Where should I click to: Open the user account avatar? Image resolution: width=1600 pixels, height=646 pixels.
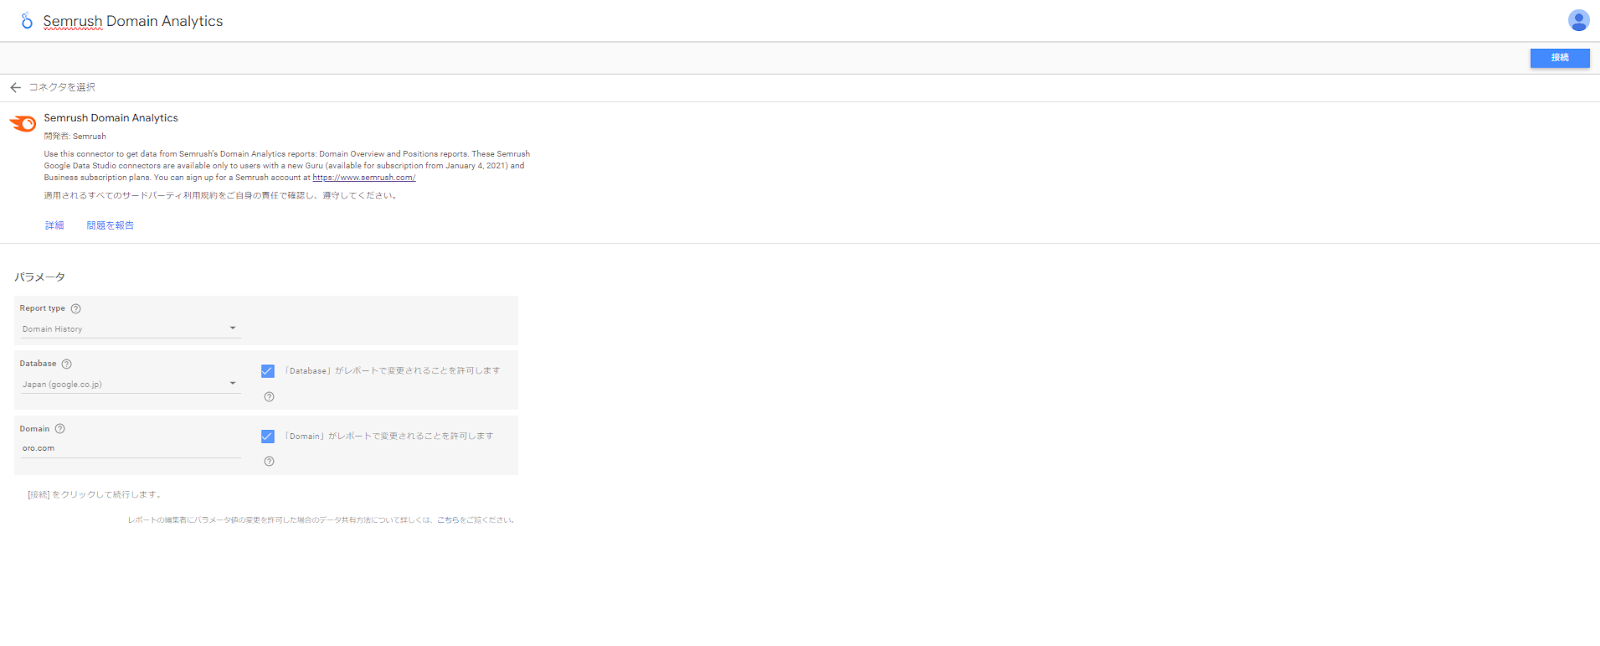pos(1578,20)
